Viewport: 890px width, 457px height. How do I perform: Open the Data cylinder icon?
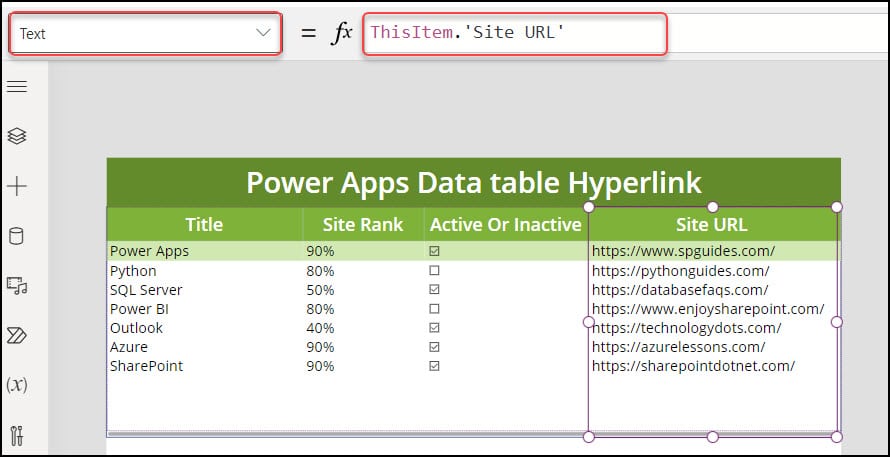pyautogui.click(x=16, y=236)
